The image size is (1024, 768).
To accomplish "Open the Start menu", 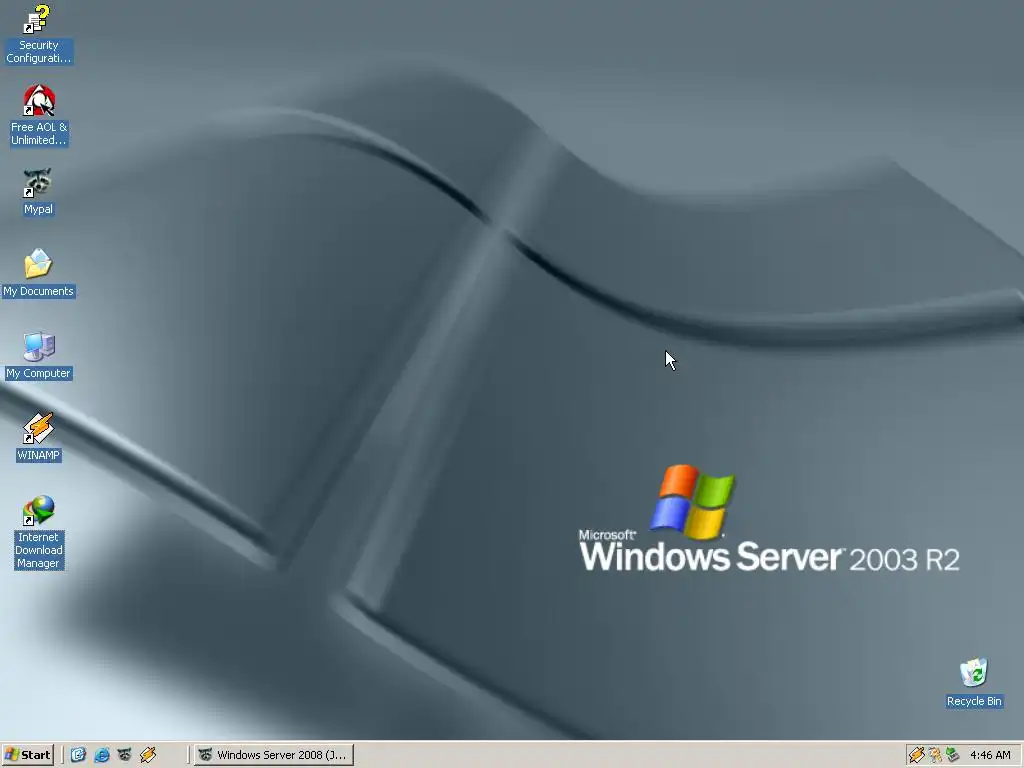I will coord(27,755).
